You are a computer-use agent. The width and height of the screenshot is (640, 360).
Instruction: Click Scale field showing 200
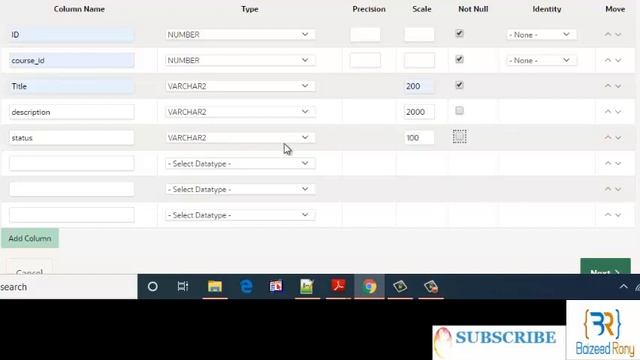pos(419,86)
